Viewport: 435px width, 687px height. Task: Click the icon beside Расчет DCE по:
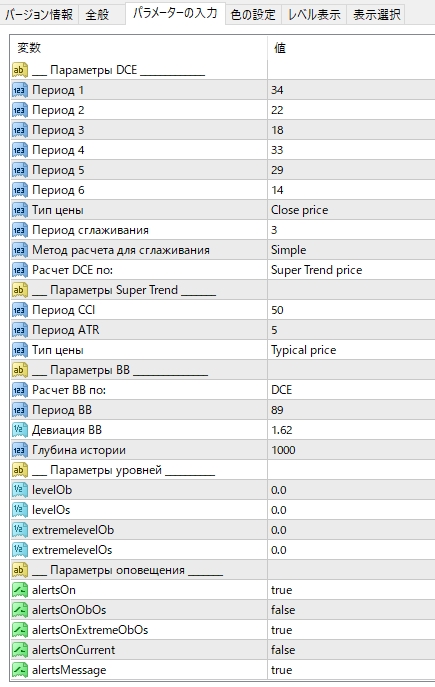click(20, 270)
